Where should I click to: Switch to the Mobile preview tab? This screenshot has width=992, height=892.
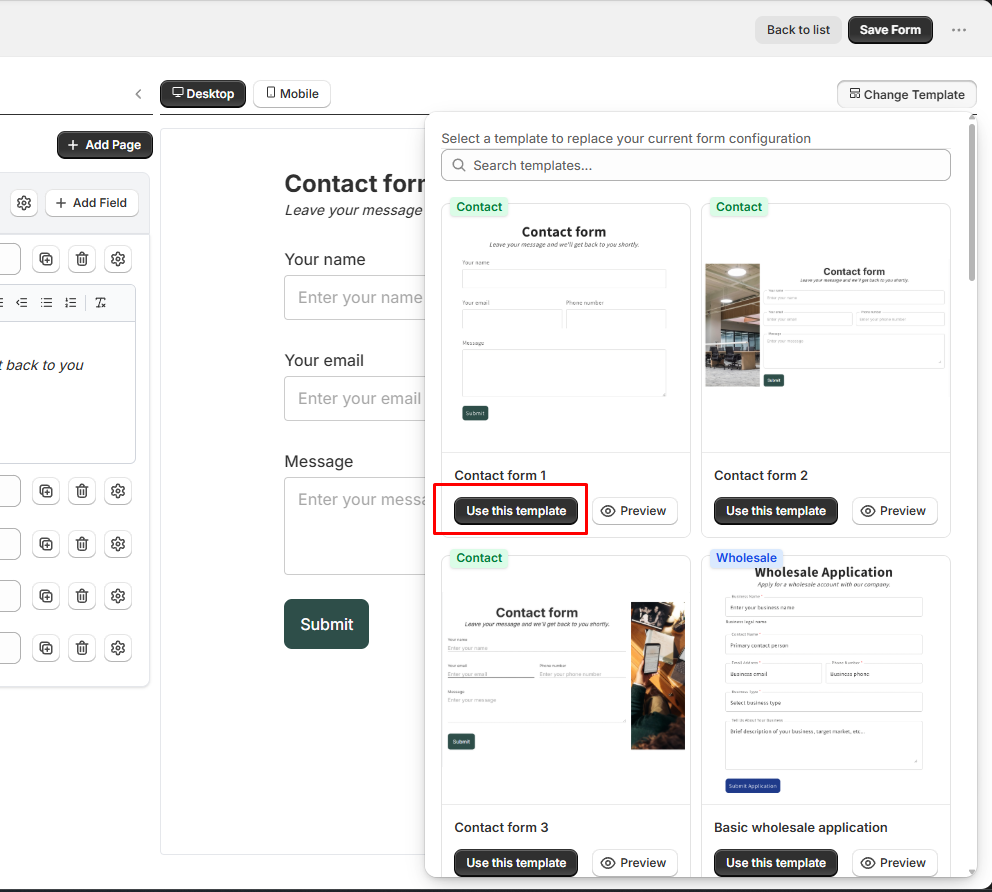point(292,94)
